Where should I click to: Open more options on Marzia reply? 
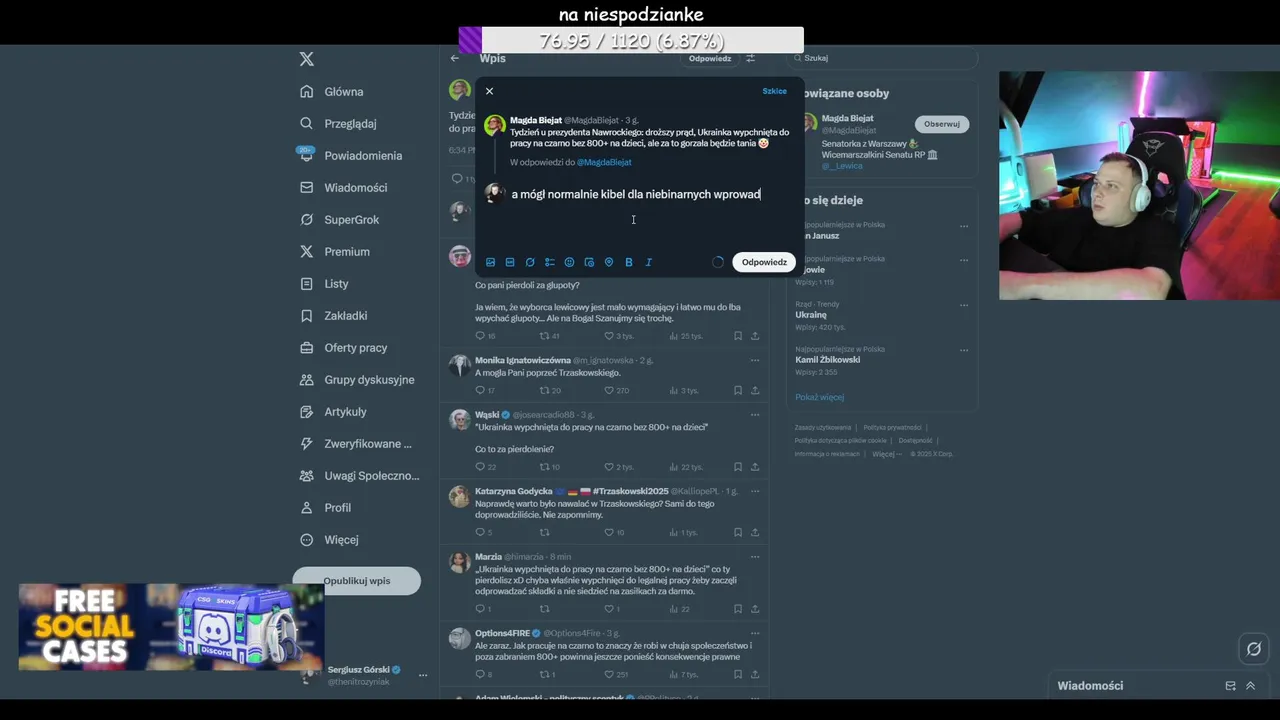(x=755, y=557)
